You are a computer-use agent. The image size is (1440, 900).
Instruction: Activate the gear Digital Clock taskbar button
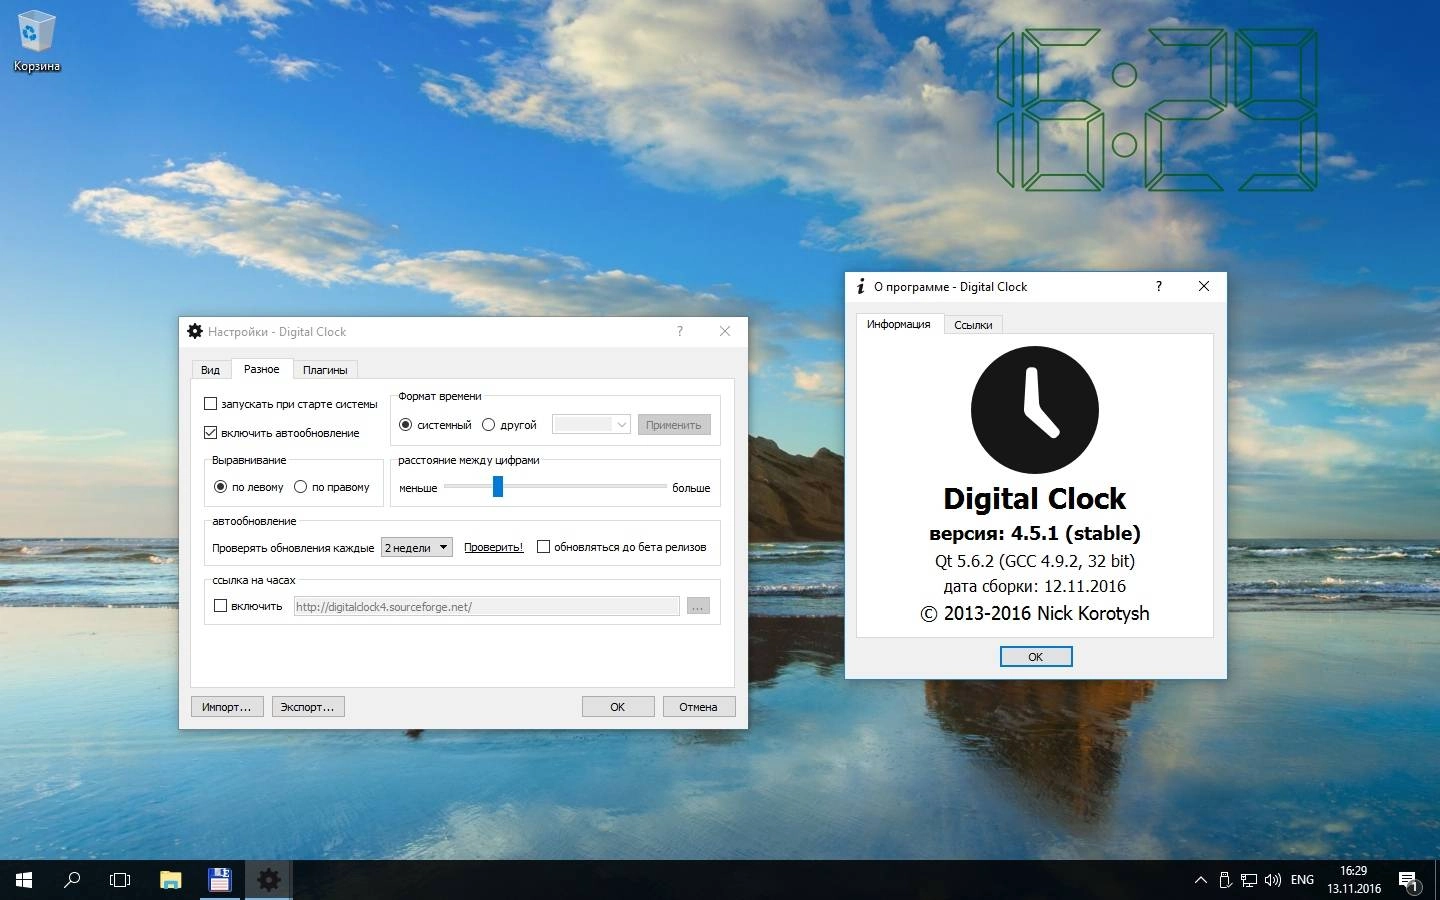268,880
